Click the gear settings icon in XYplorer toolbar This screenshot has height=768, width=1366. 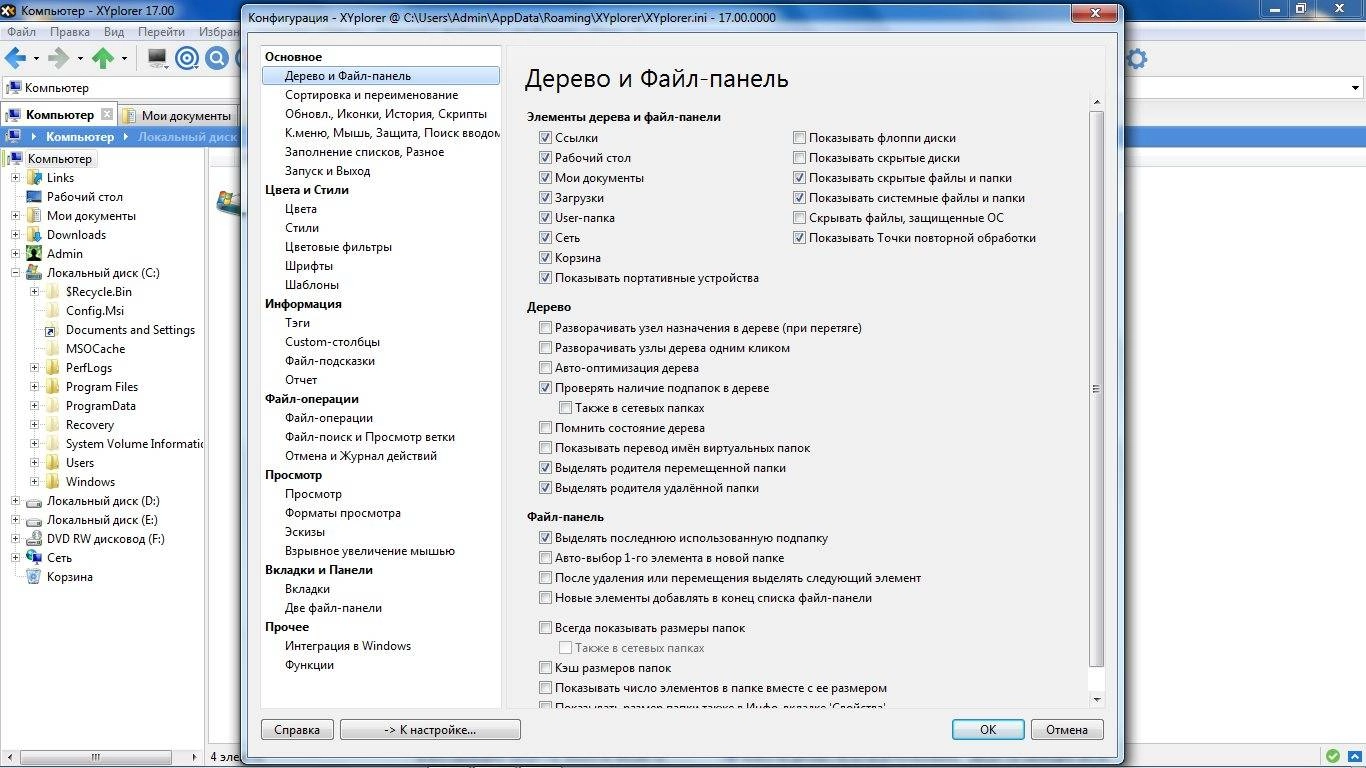[x=1136, y=58]
